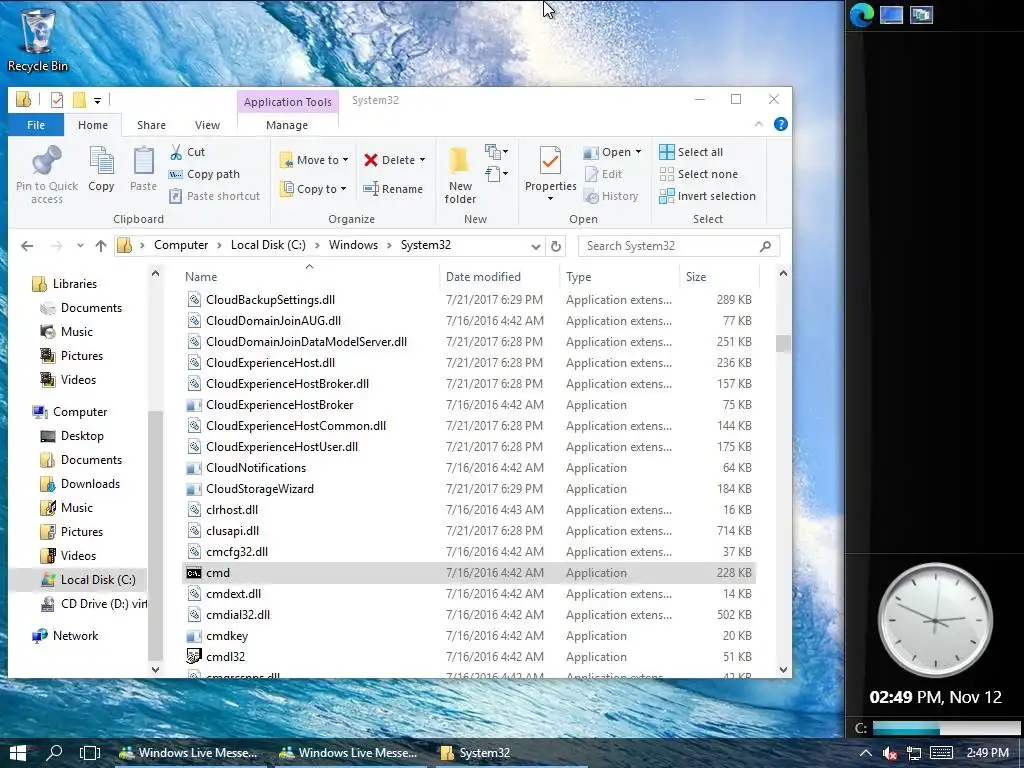Click navigation pane scrollbar thumb

[155, 536]
